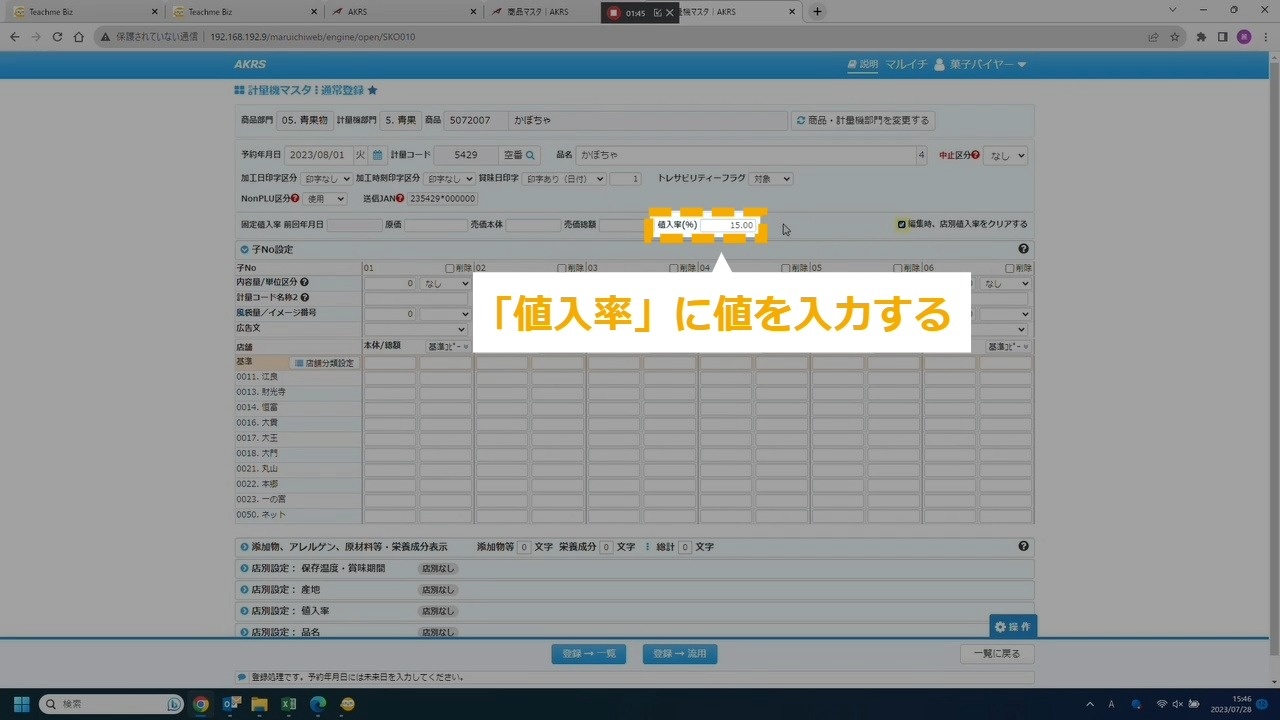Image resolution: width=1280 pixels, height=720 pixels.
Task: Click the help icon beside 送信JAN
Action: pyautogui.click(x=399, y=198)
